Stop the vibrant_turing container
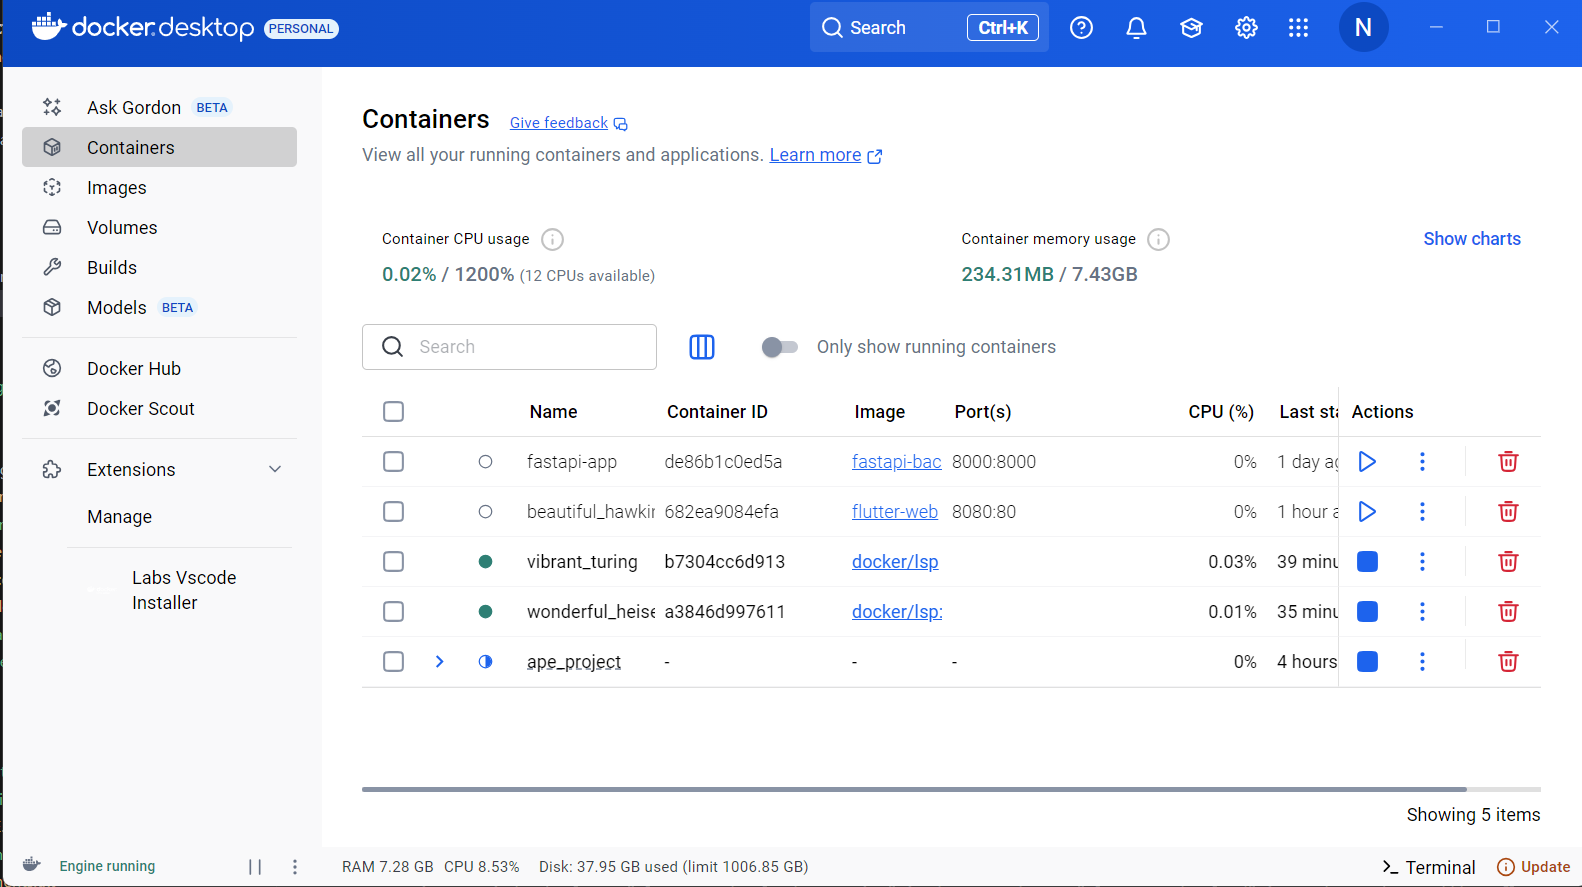This screenshot has height=887, width=1582. click(1367, 561)
